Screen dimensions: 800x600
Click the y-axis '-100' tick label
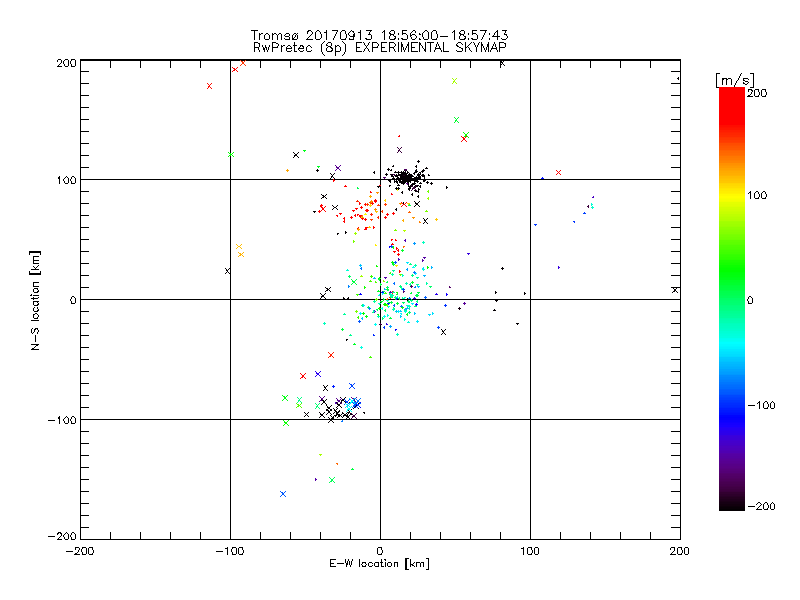(x=62, y=420)
